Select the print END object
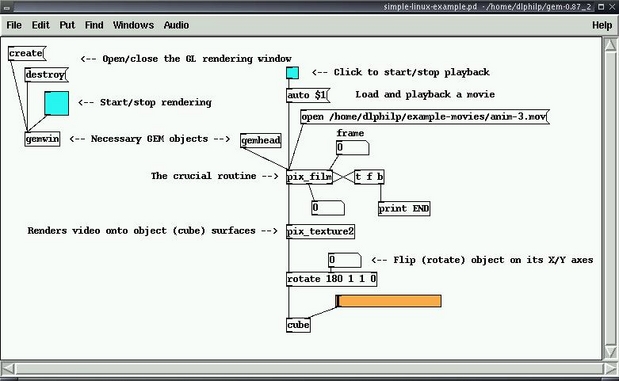Viewport: 619px width, 381px height. coord(404,208)
